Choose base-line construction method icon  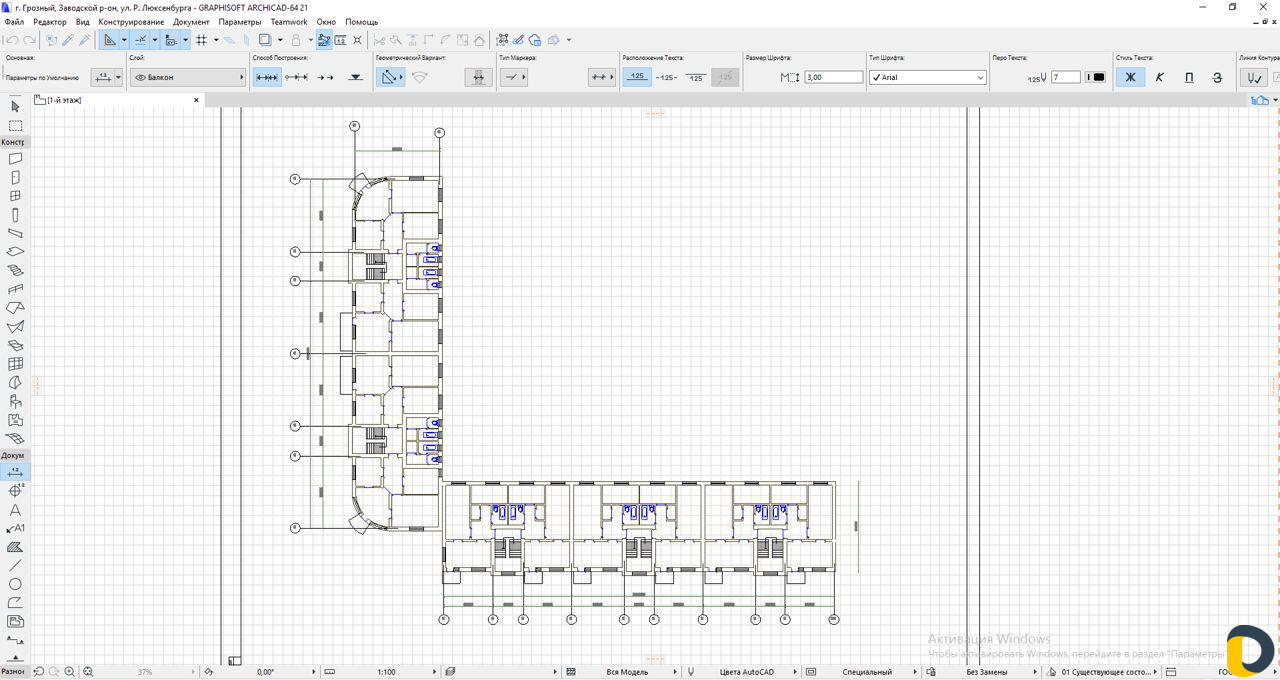325,77
